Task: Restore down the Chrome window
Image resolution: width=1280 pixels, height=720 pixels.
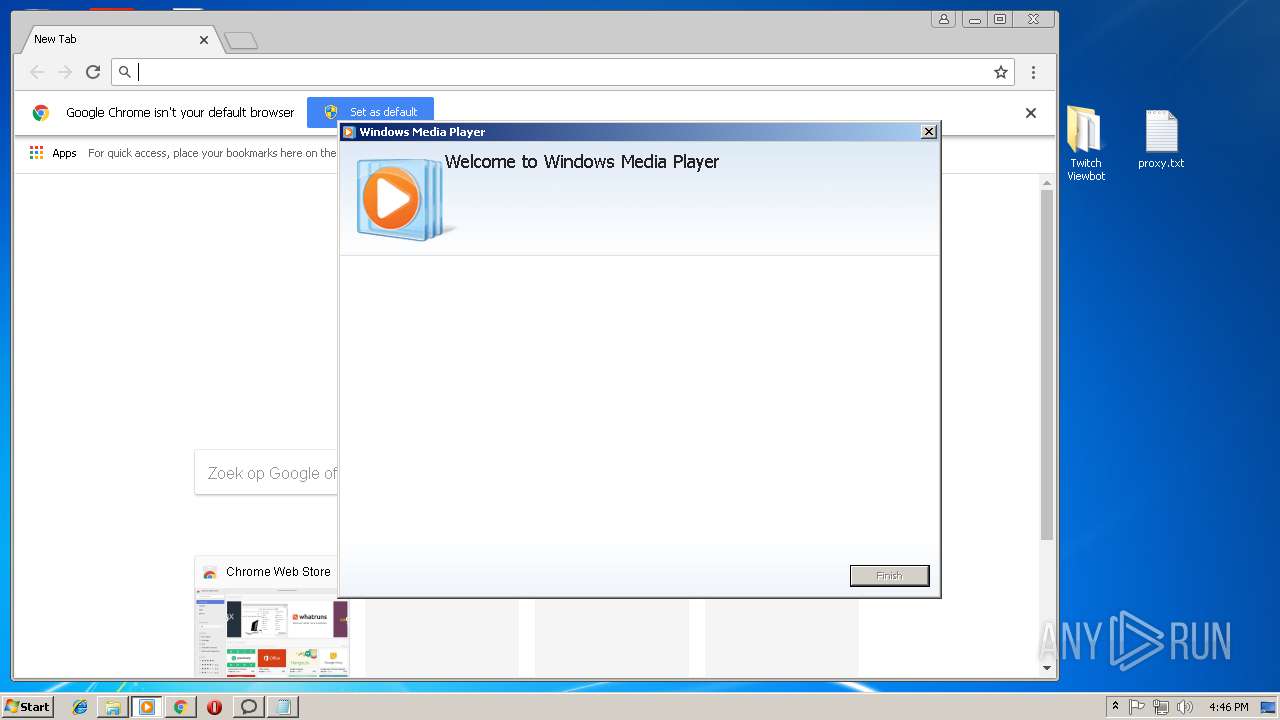Action: [1000, 19]
